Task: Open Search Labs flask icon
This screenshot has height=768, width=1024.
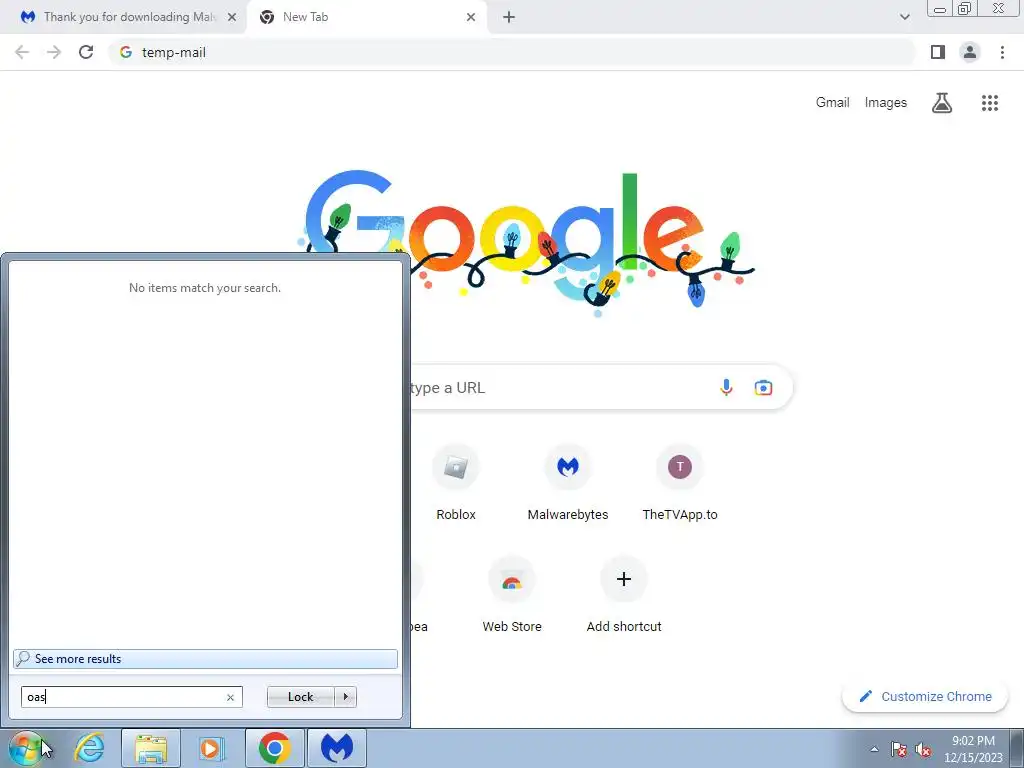Action: [942, 103]
